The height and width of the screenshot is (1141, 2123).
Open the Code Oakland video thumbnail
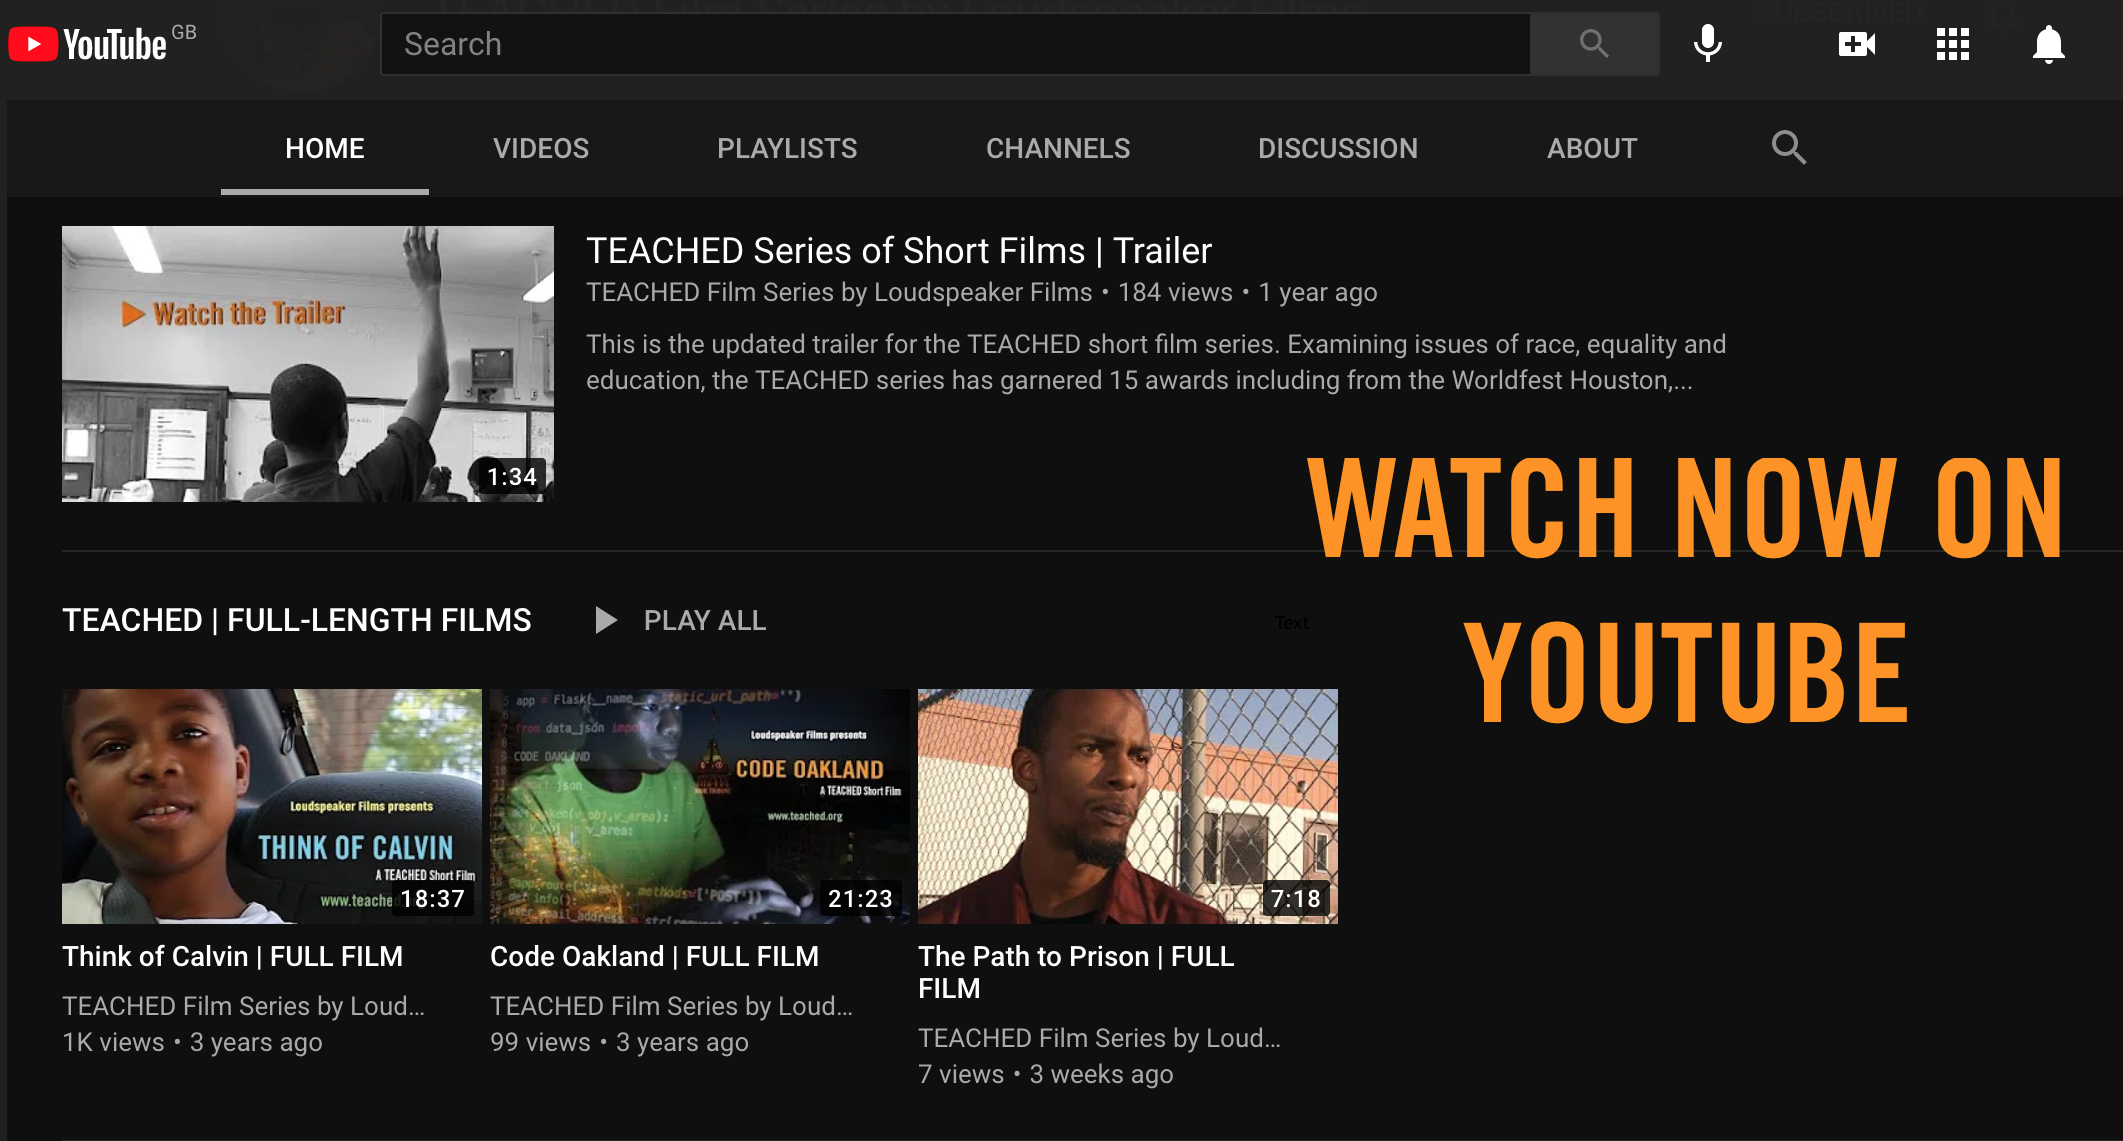tap(700, 806)
